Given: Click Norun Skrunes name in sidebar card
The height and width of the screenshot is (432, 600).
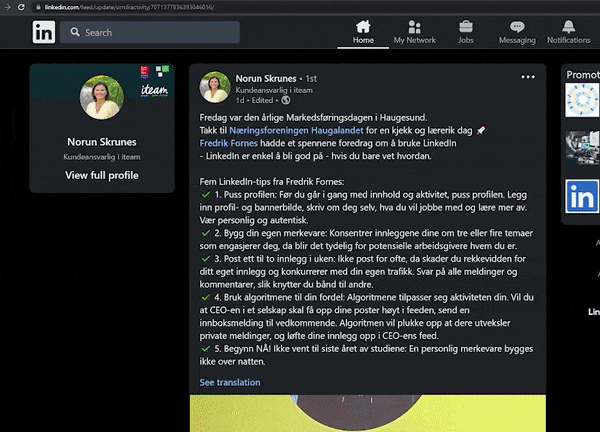Looking at the screenshot, I should tap(102, 142).
